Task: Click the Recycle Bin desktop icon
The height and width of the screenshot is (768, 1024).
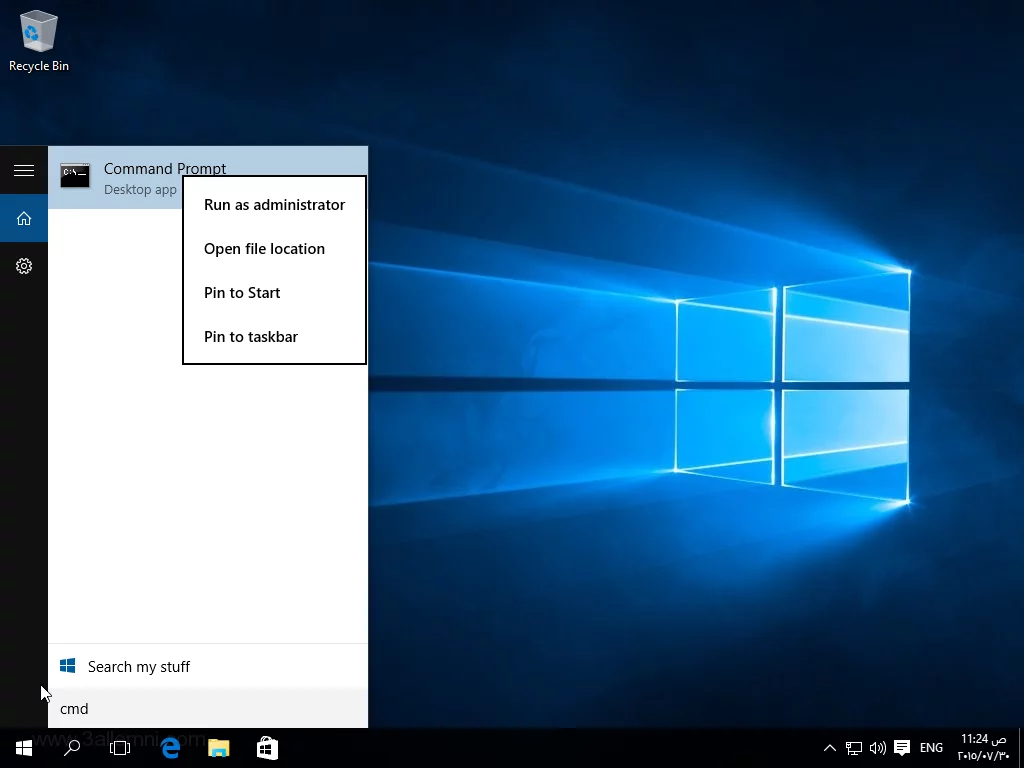Action: [x=38, y=40]
